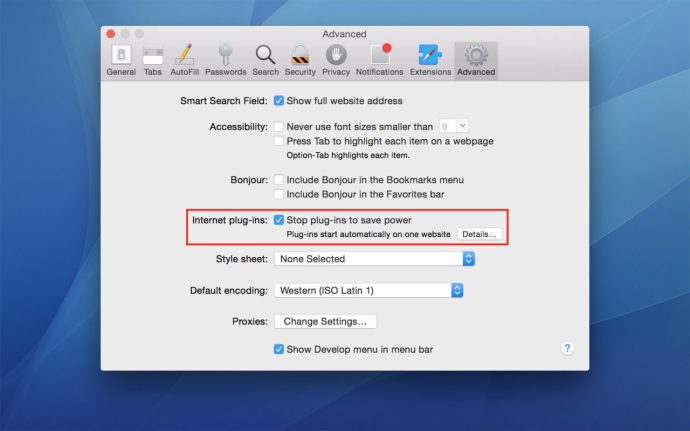Image resolution: width=690 pixels, height=431 pixels.
Task: Enable Never use font sizes smaller than
Action: pos(279,127)
